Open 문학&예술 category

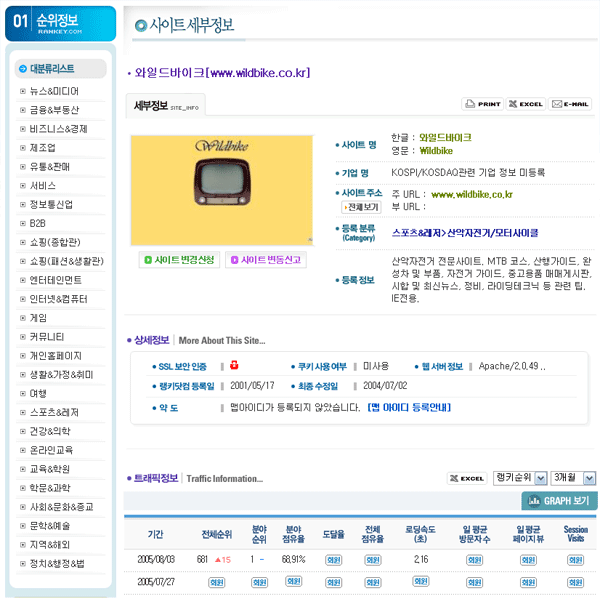(x=50, y=526)
